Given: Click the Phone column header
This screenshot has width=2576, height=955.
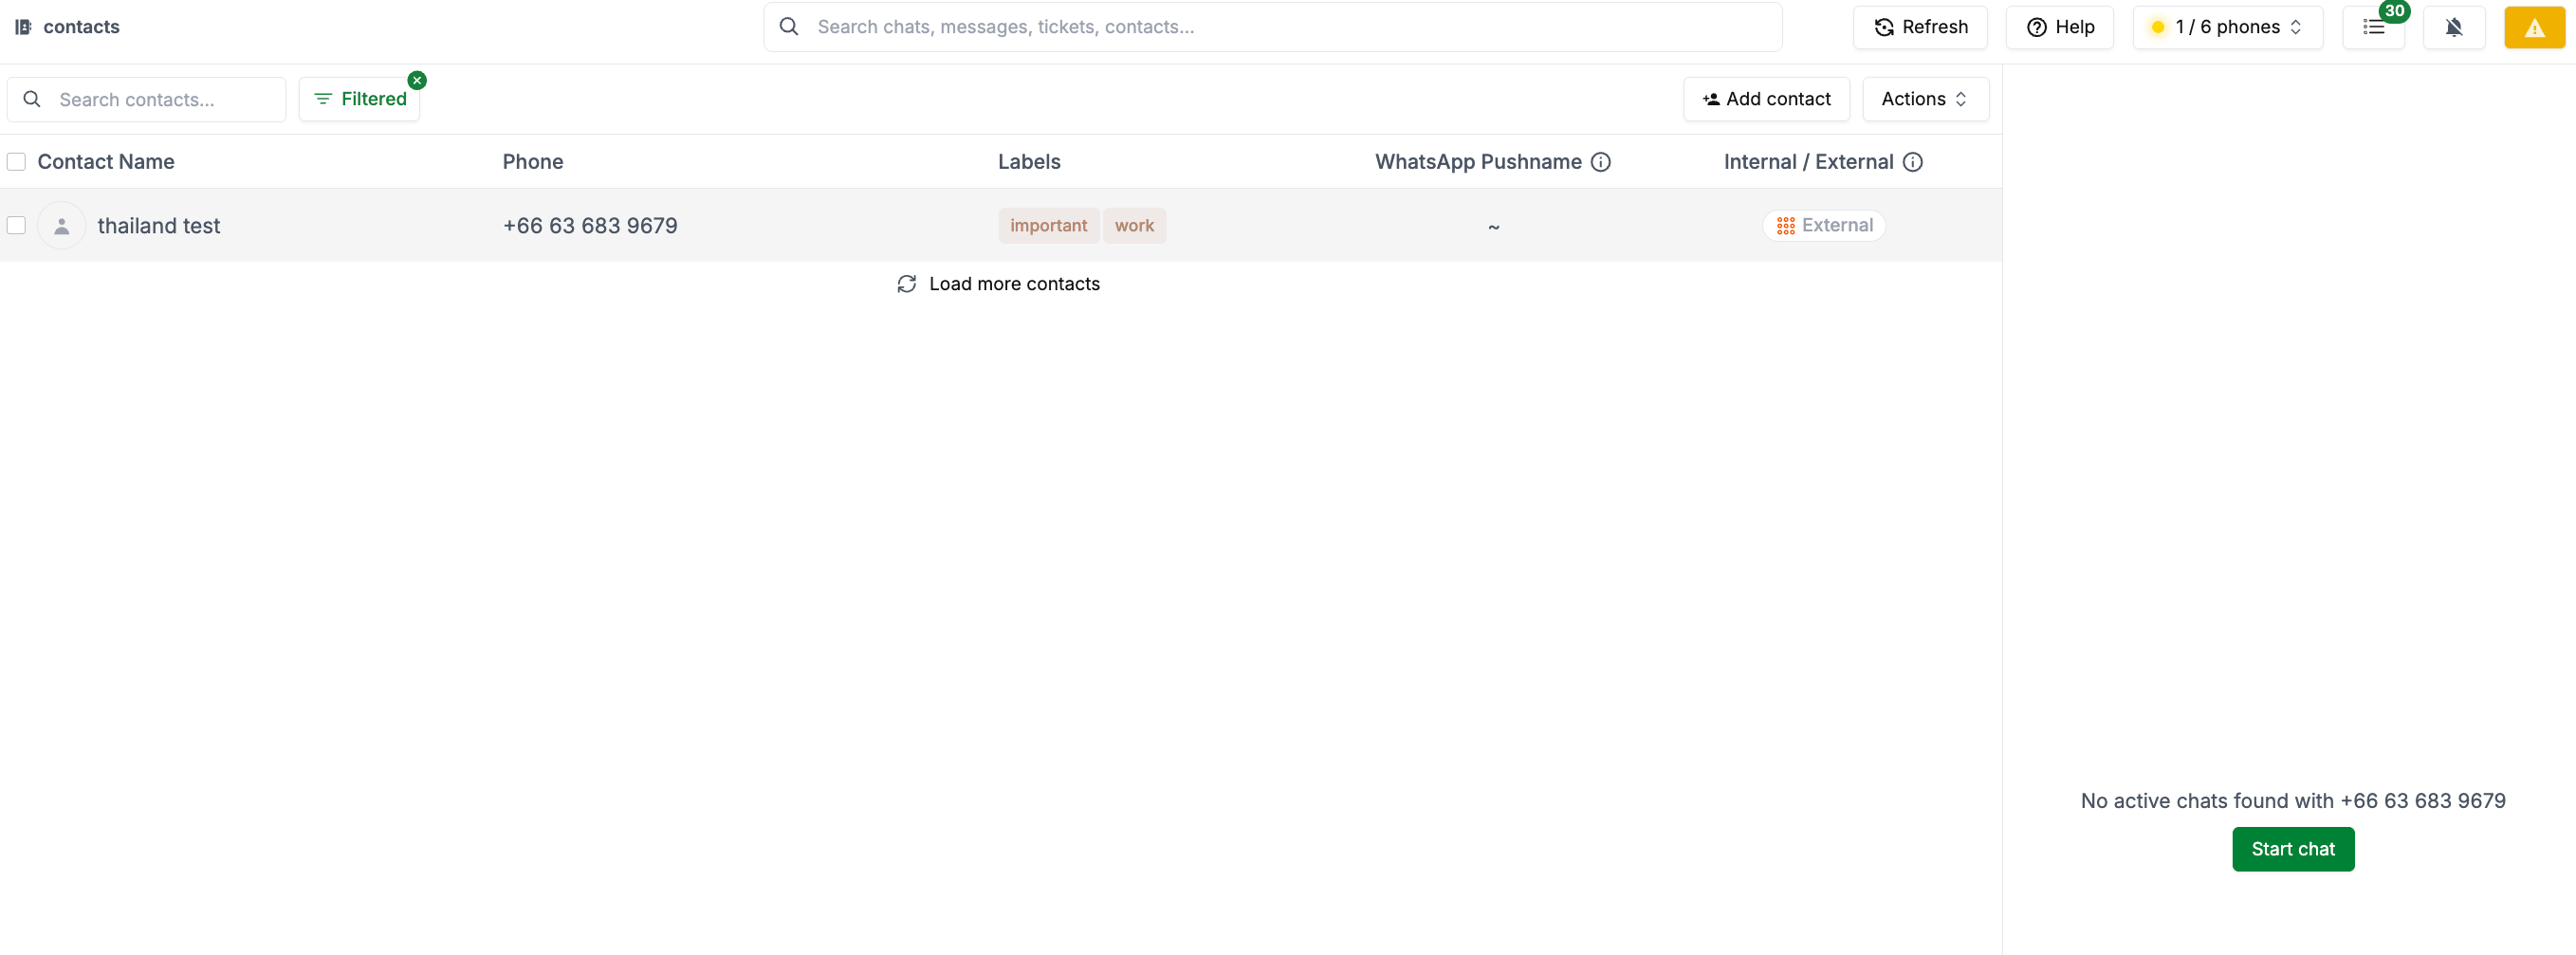Looking at the screenshot, I should [x=533, y=162].
